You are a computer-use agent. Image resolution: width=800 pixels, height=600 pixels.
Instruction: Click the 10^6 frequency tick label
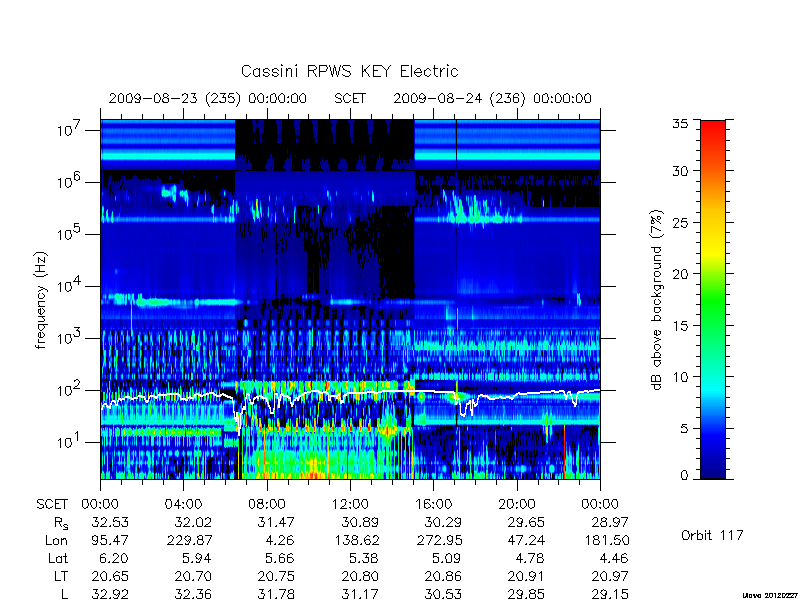[x=70, y=181]
